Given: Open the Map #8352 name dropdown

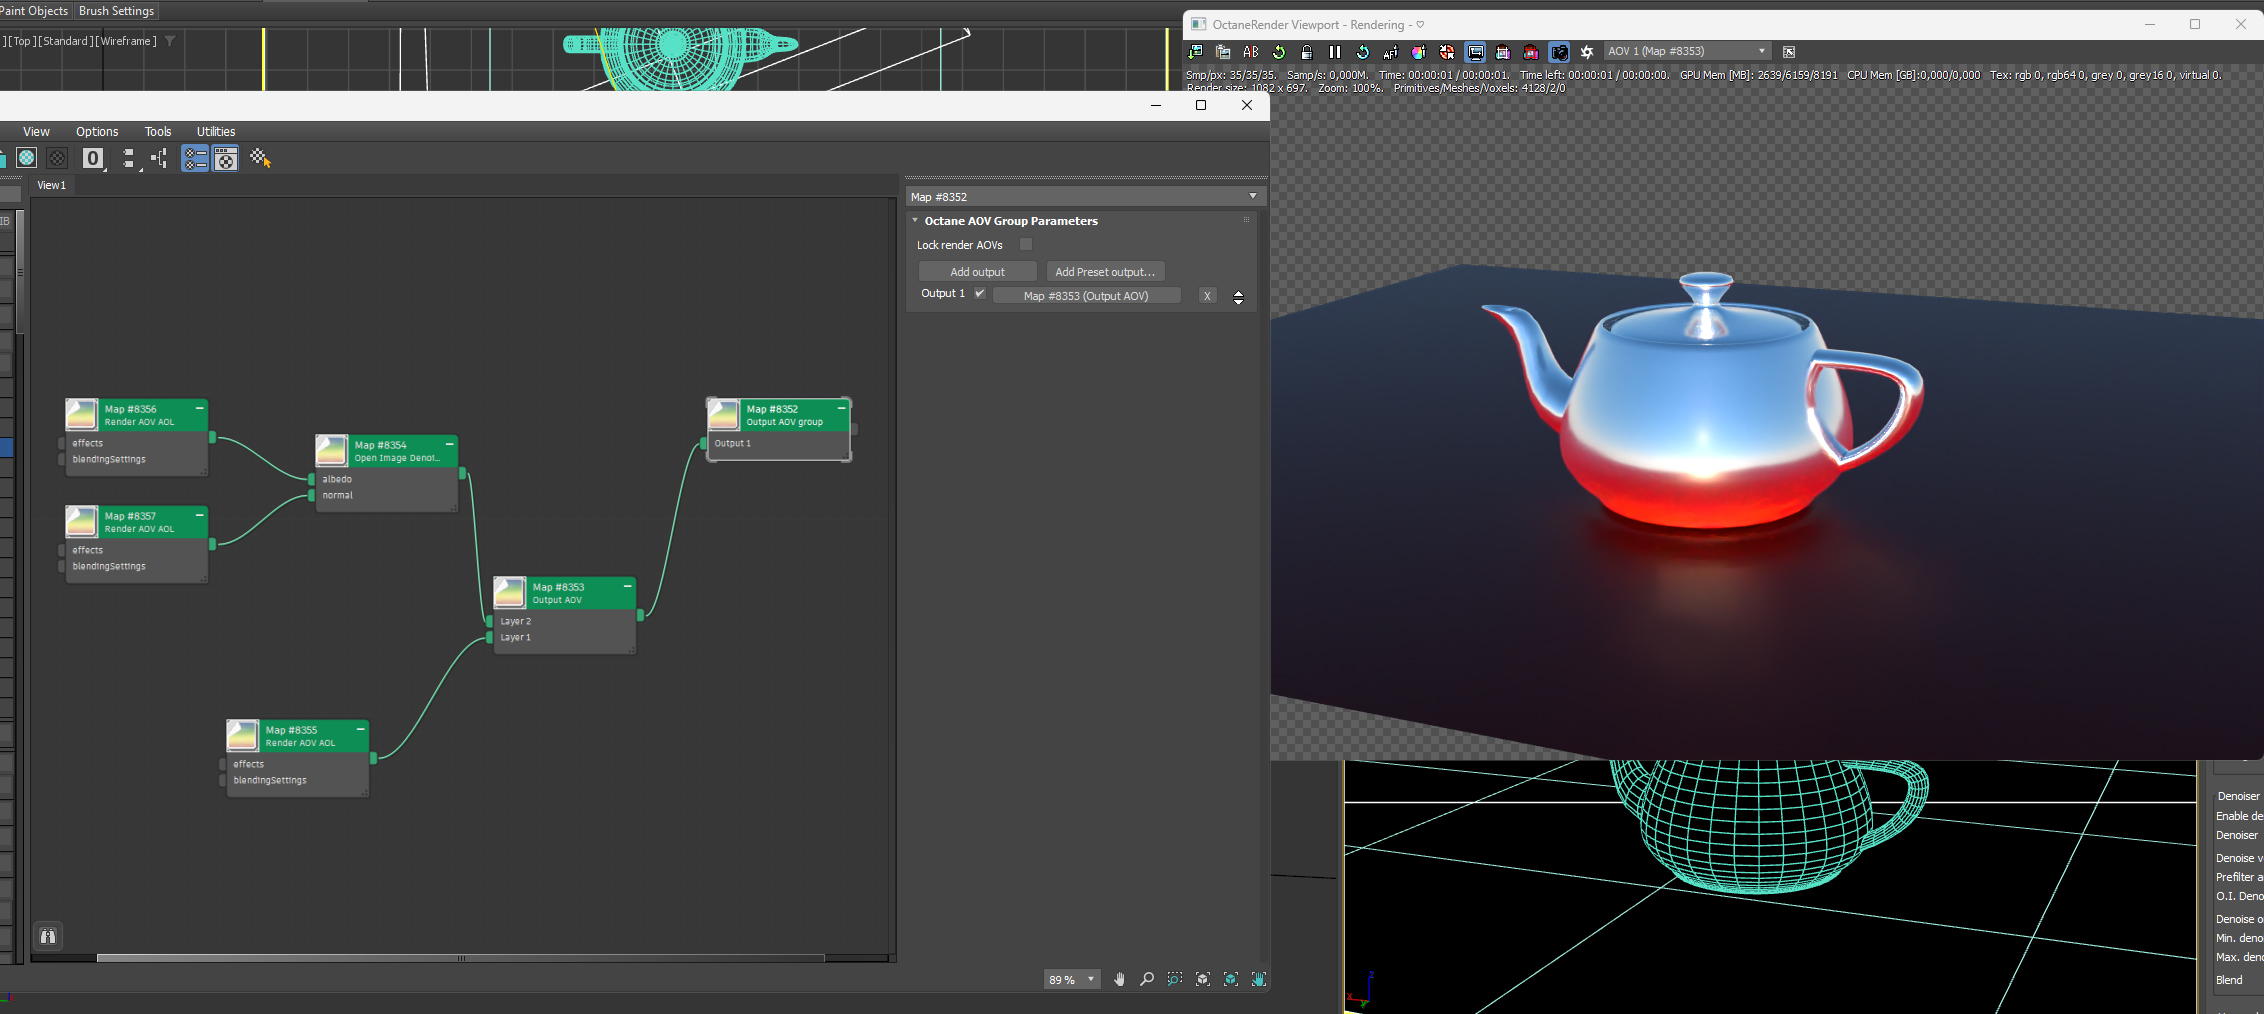Looking at the screenshot, I should pos(1086,197).
